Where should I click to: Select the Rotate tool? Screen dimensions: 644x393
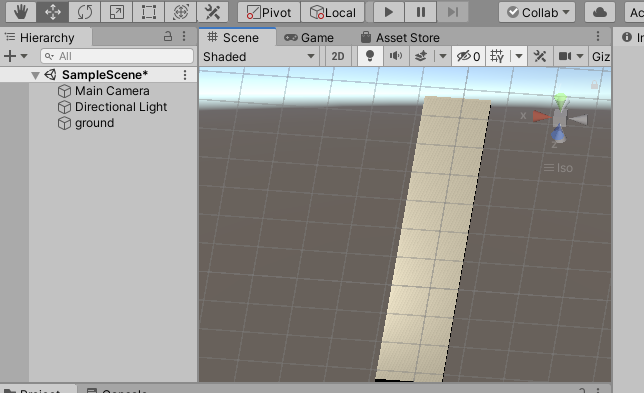[x=85, y=12]
